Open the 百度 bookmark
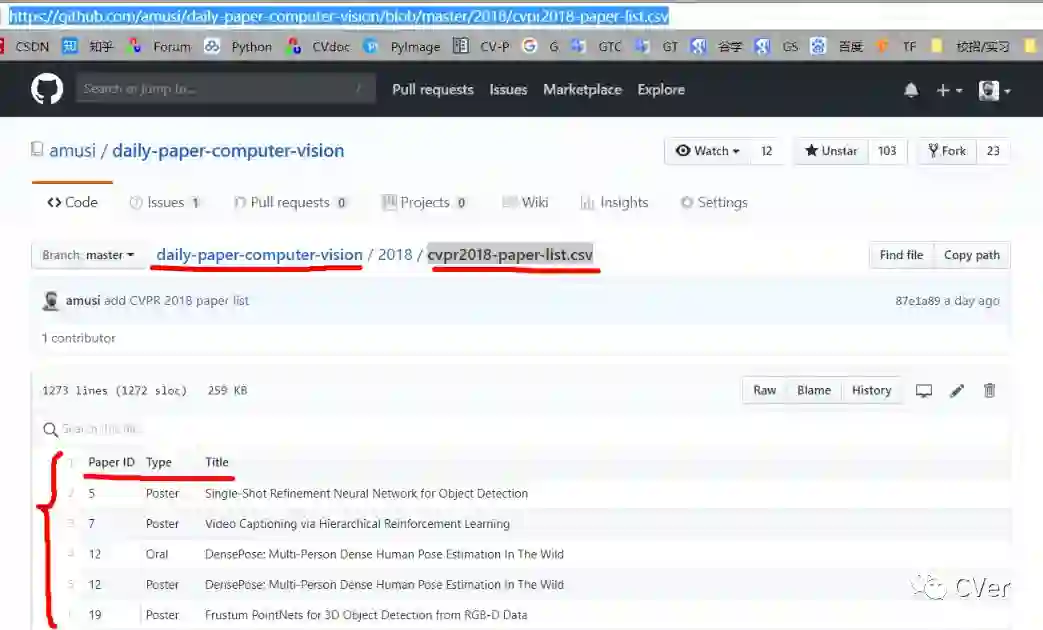The image size is (1043, 630). pyautogui.click(x=837, y=46)
